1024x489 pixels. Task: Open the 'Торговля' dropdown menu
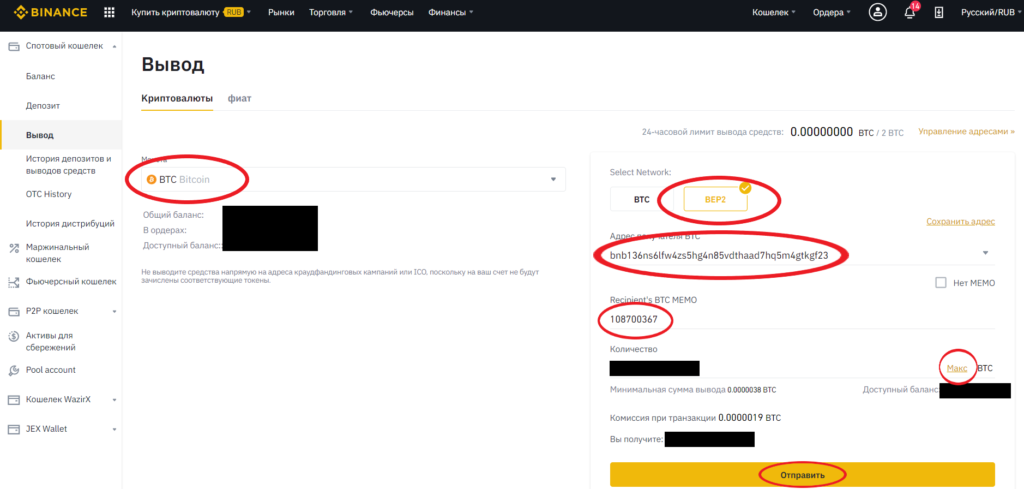(x=330, y=12)
